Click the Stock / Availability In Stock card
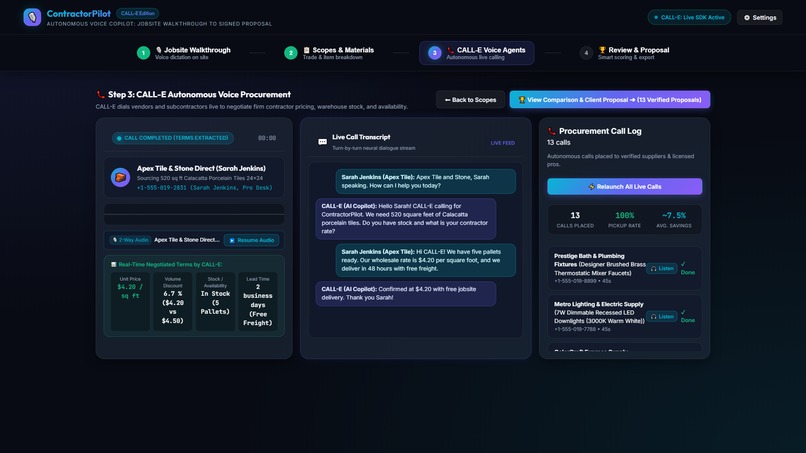 point(215,301)
